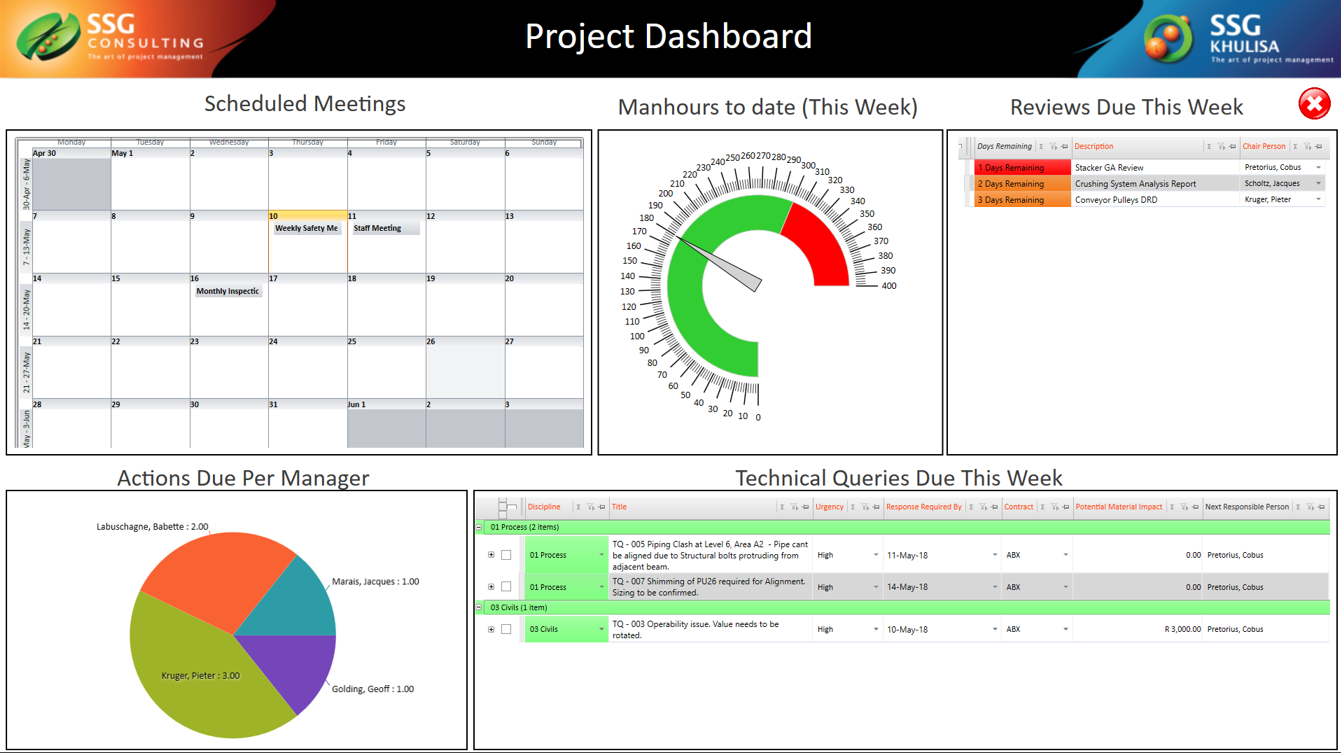Click the filter icon on the Urgency column
1341x753 pixels.
point(864,506)
